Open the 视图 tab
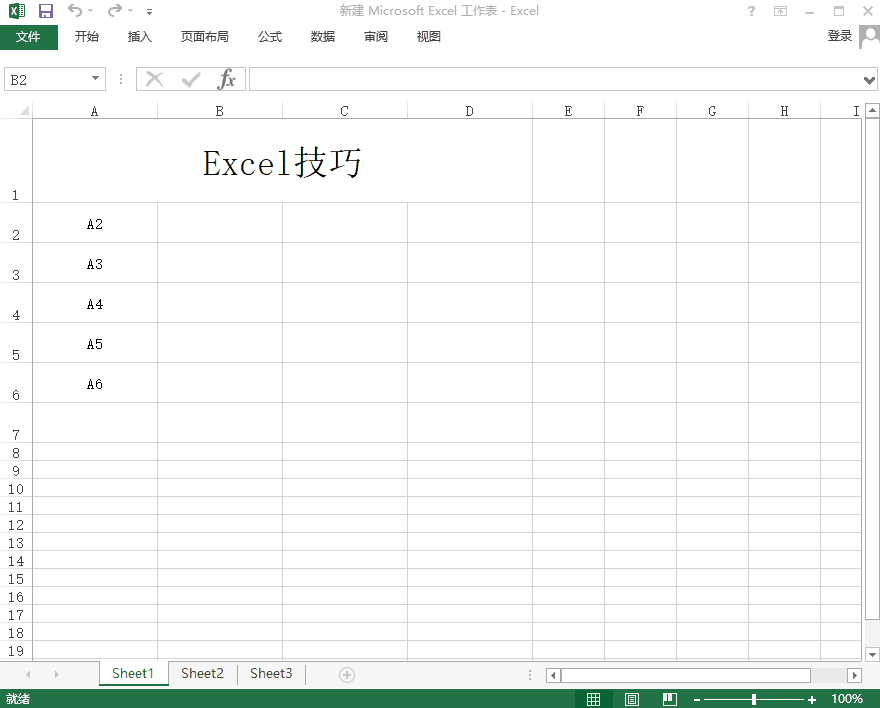This screenshot has width=880, height=708. (429, 37)
